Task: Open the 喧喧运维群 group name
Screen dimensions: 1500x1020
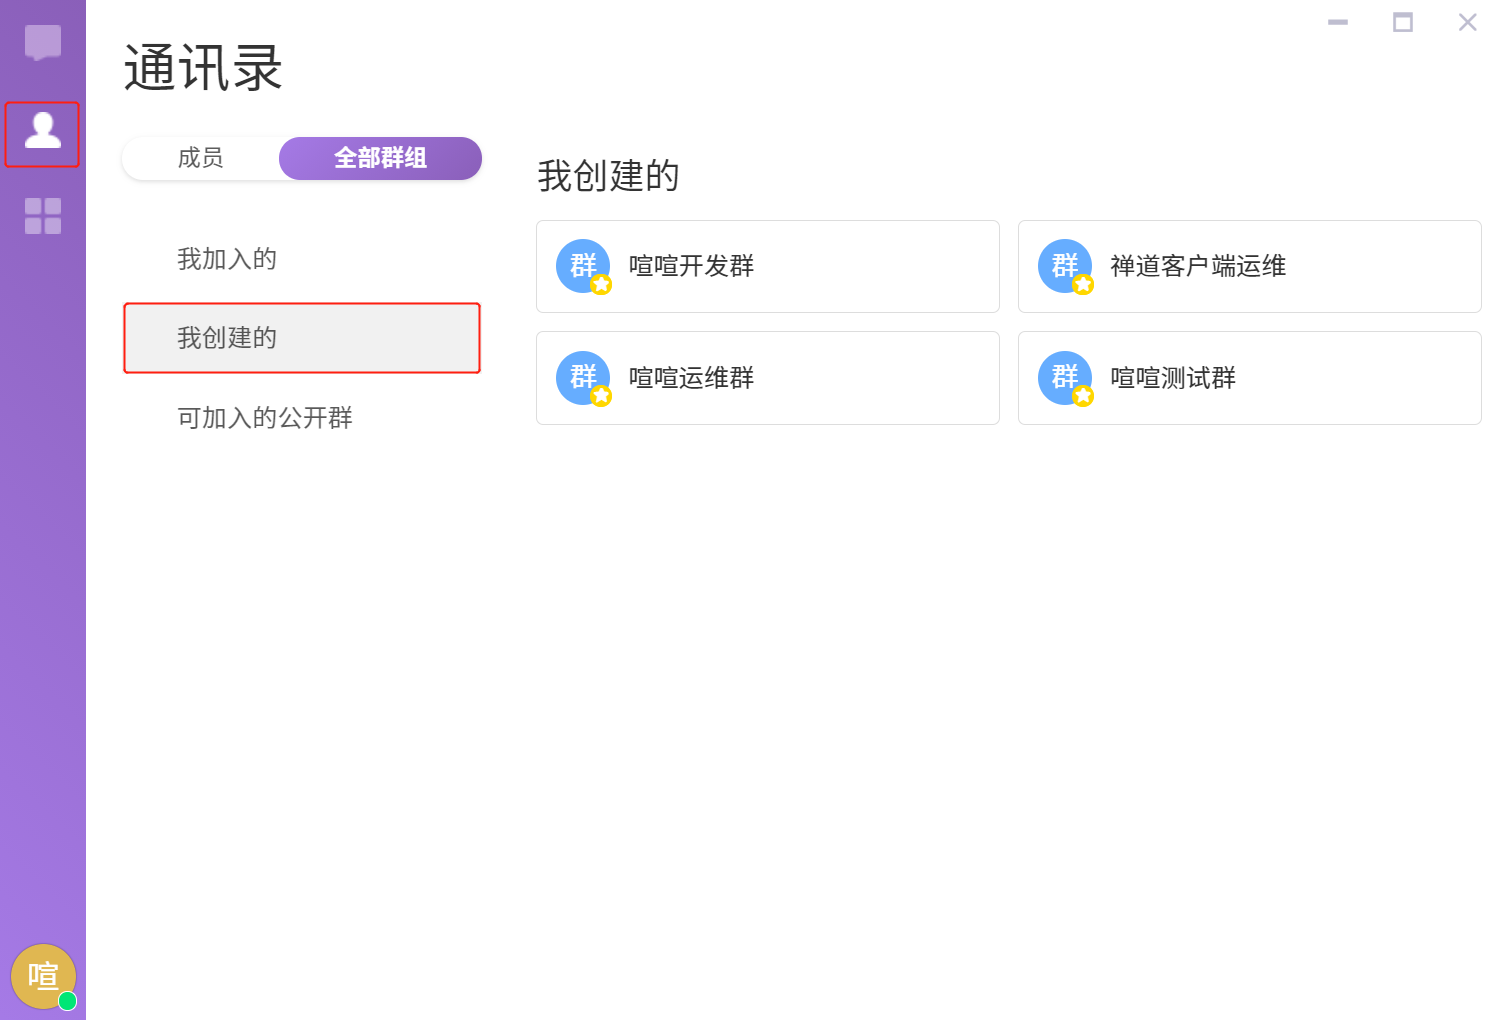Action: coord(691,378)
